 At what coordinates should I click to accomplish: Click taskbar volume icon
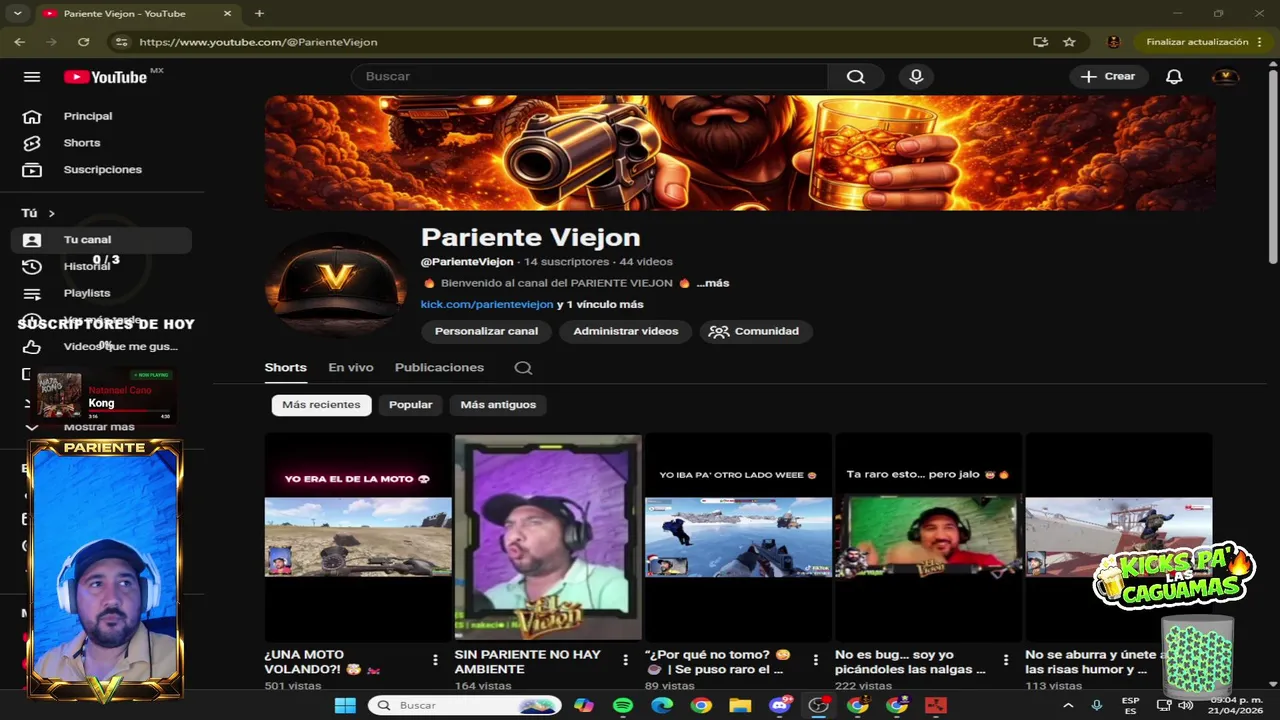click(x=1186, y=705)
